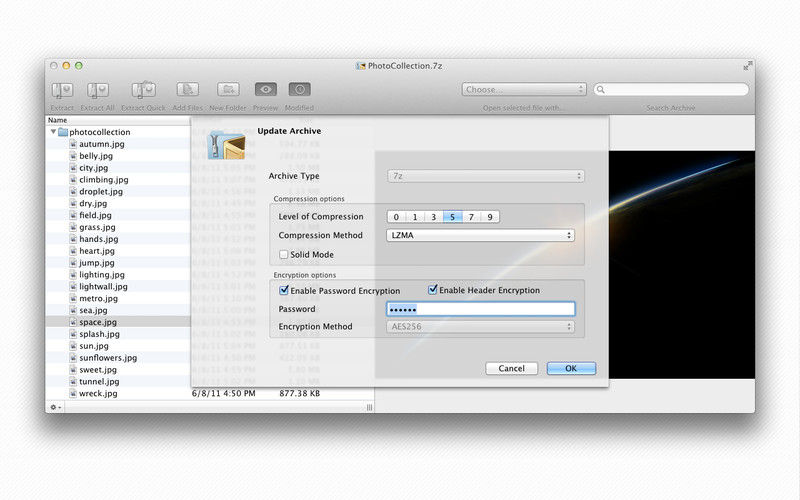
Task: Click the fullscreen arrows icon
Action: point(747,66)
